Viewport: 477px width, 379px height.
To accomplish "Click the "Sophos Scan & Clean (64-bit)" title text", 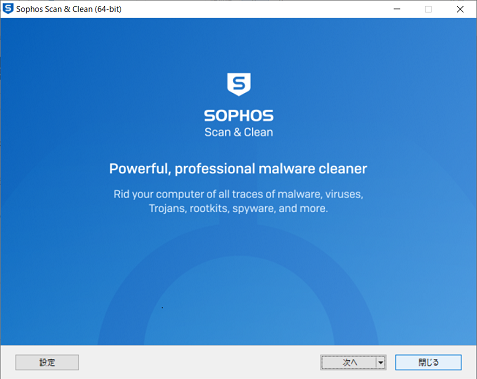I will (x=69, y=9).
